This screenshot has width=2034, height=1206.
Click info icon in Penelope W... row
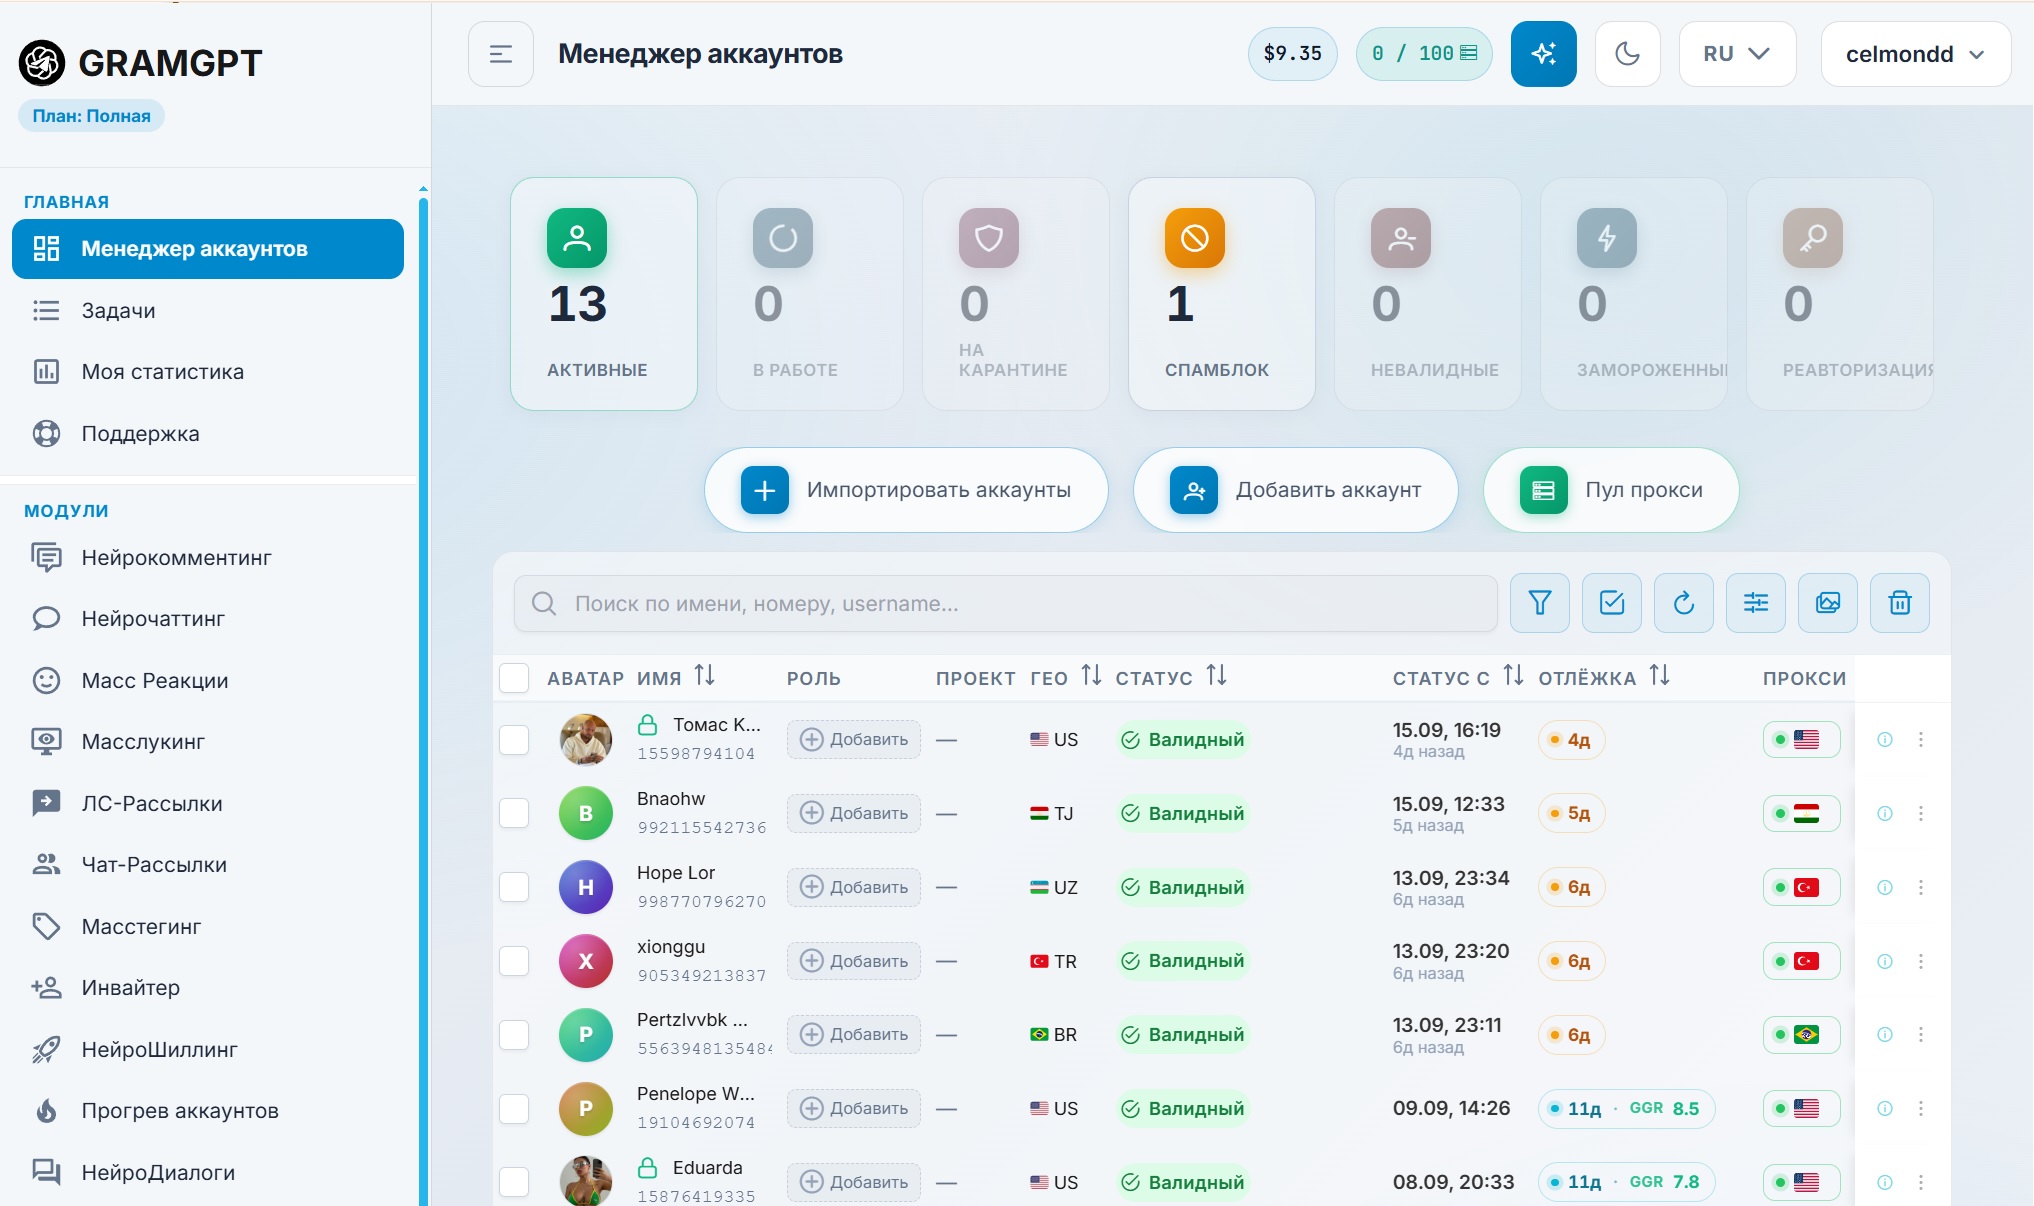tap(1885, 1108)
